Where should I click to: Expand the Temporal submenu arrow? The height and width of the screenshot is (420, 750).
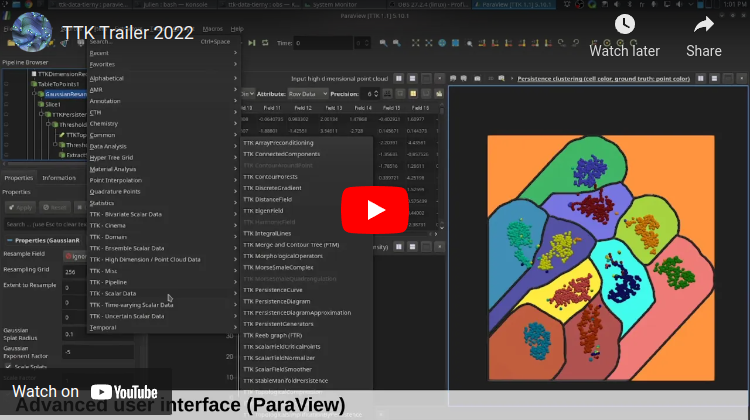click(x=235, y=327)
